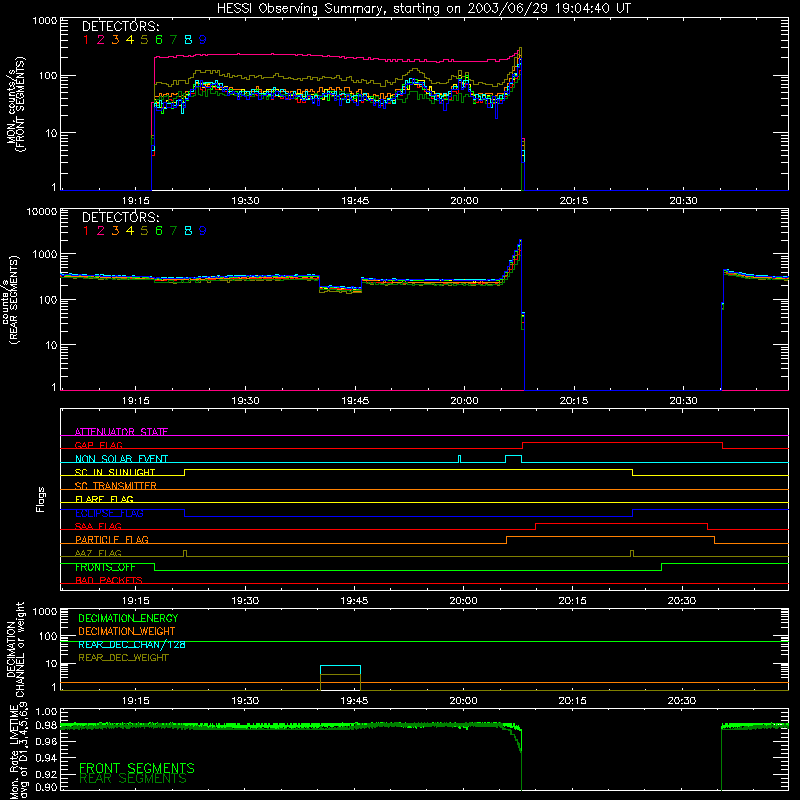Screen dimensions: 800x800
Task: Select pink detector '2' in front segments legend
Action: tap(101, 40)
